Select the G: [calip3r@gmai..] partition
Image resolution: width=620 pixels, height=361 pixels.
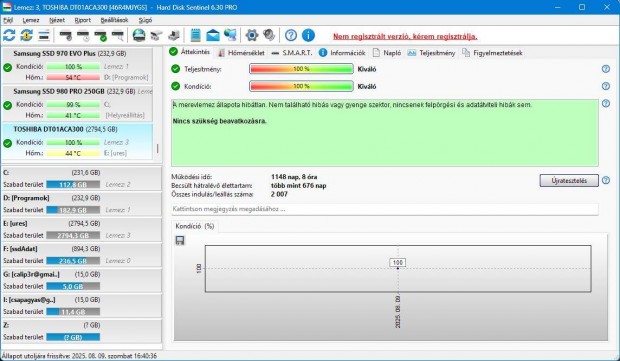click(81, 280)
